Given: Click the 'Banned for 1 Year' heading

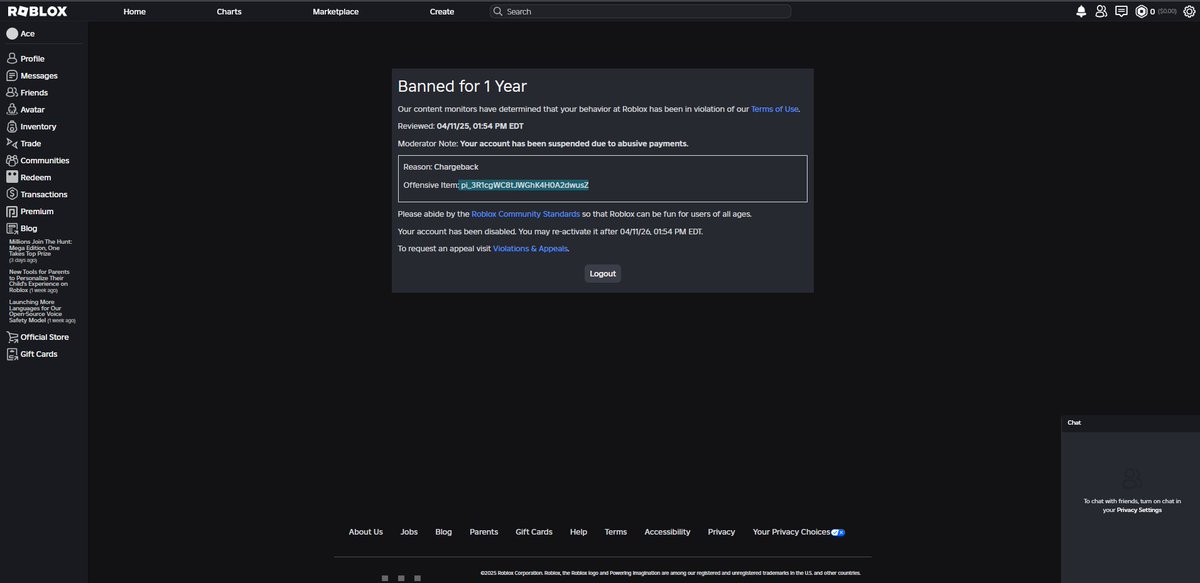Looking at the screenshot, I should point(462,87).
